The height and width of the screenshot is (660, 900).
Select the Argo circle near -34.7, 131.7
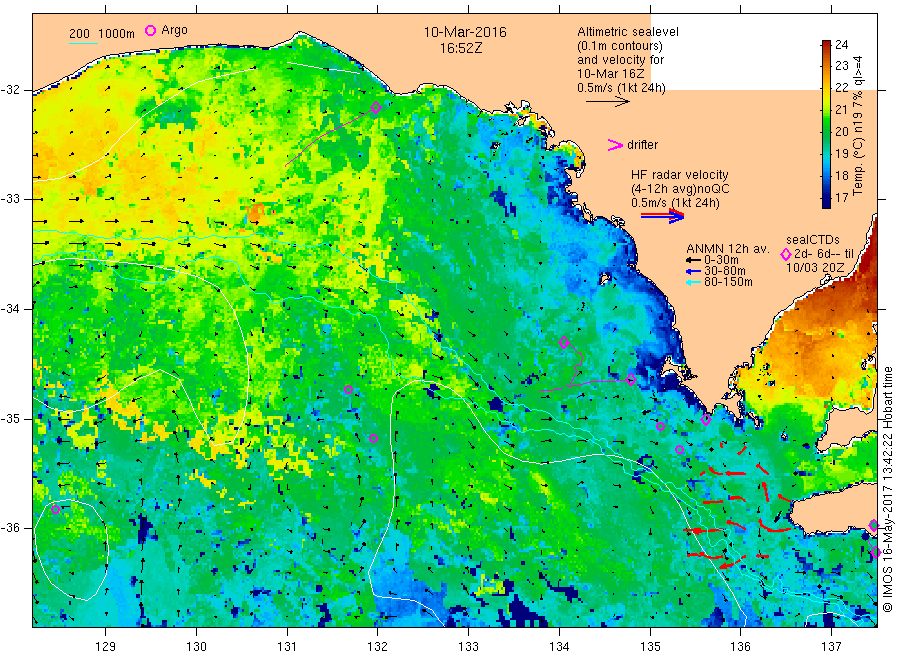(348, 390)
